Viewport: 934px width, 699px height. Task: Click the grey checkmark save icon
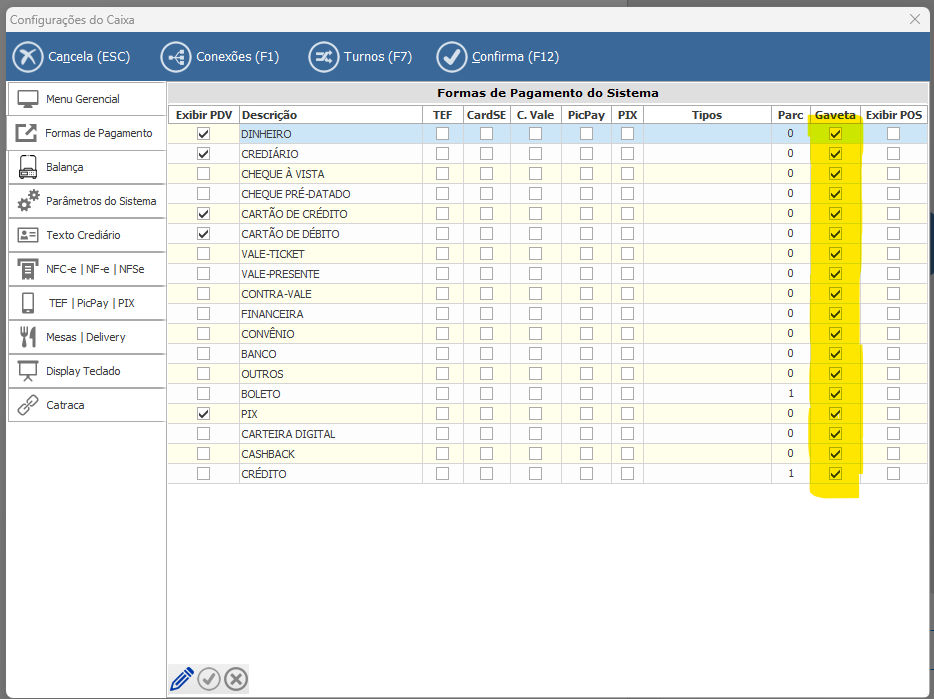tap(209, 680)
